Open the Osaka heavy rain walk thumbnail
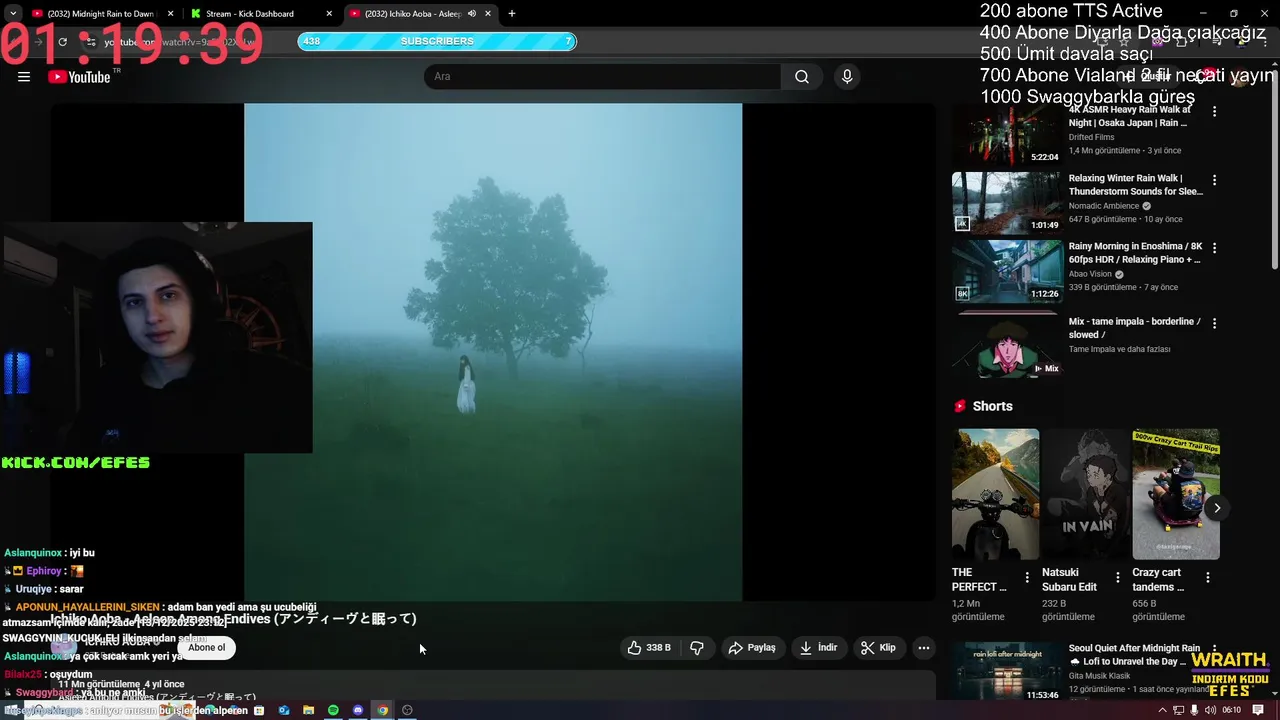Viewport: 1280px width, 720px height. click(1006, 135)
